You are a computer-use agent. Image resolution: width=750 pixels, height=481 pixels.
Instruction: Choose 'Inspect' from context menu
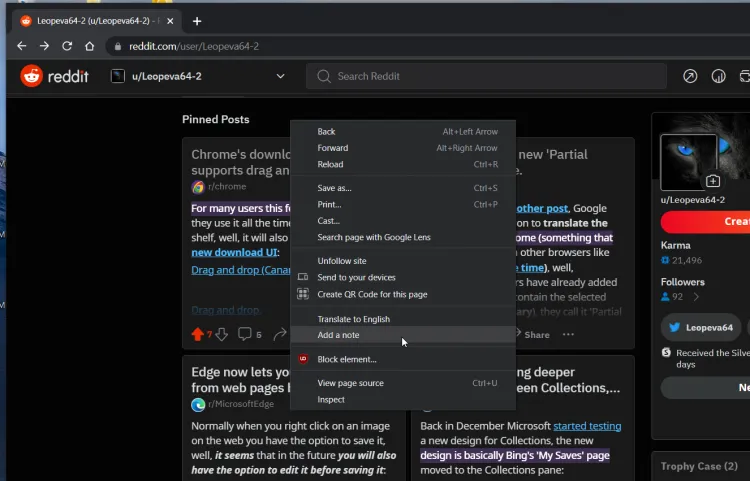pyautogui.click(x=331, y=399)
